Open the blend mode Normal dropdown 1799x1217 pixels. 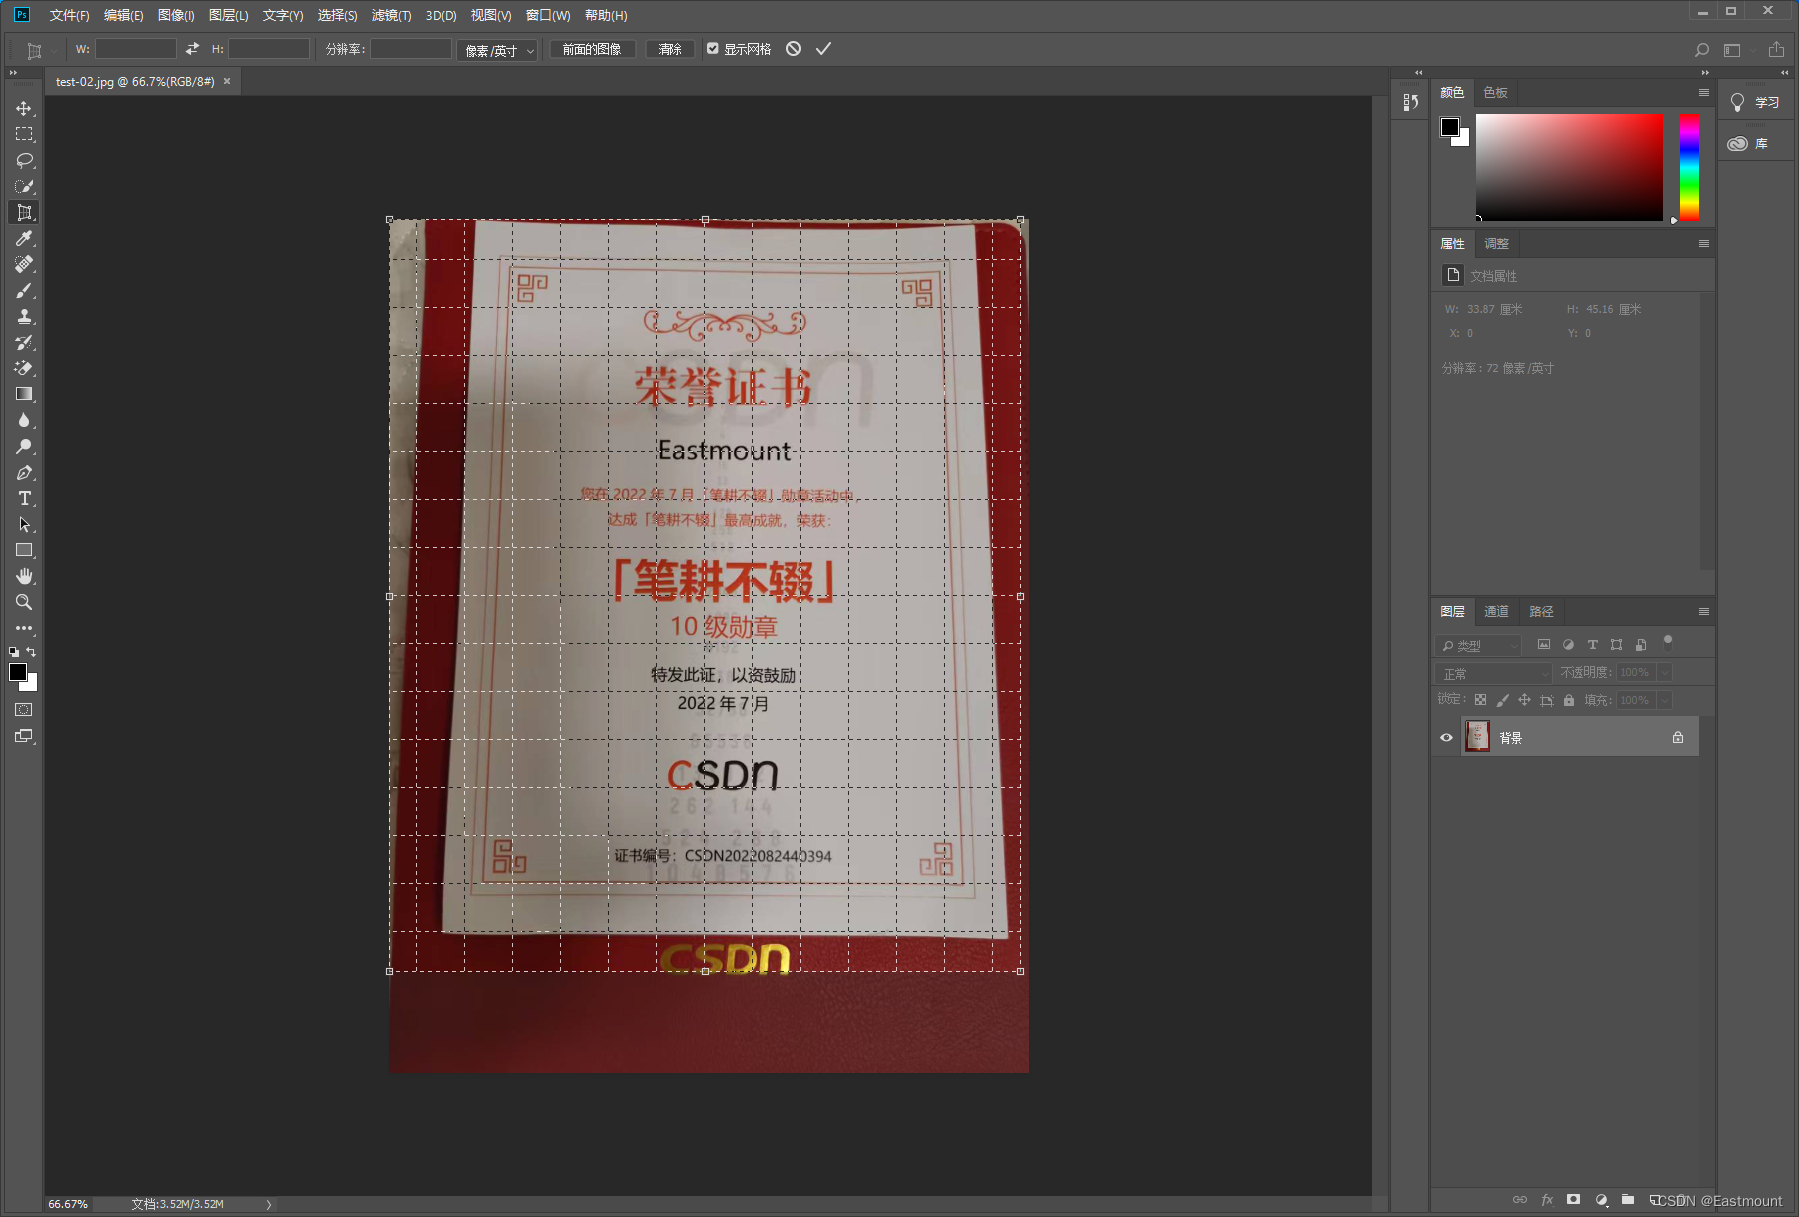coord(1494,673)
